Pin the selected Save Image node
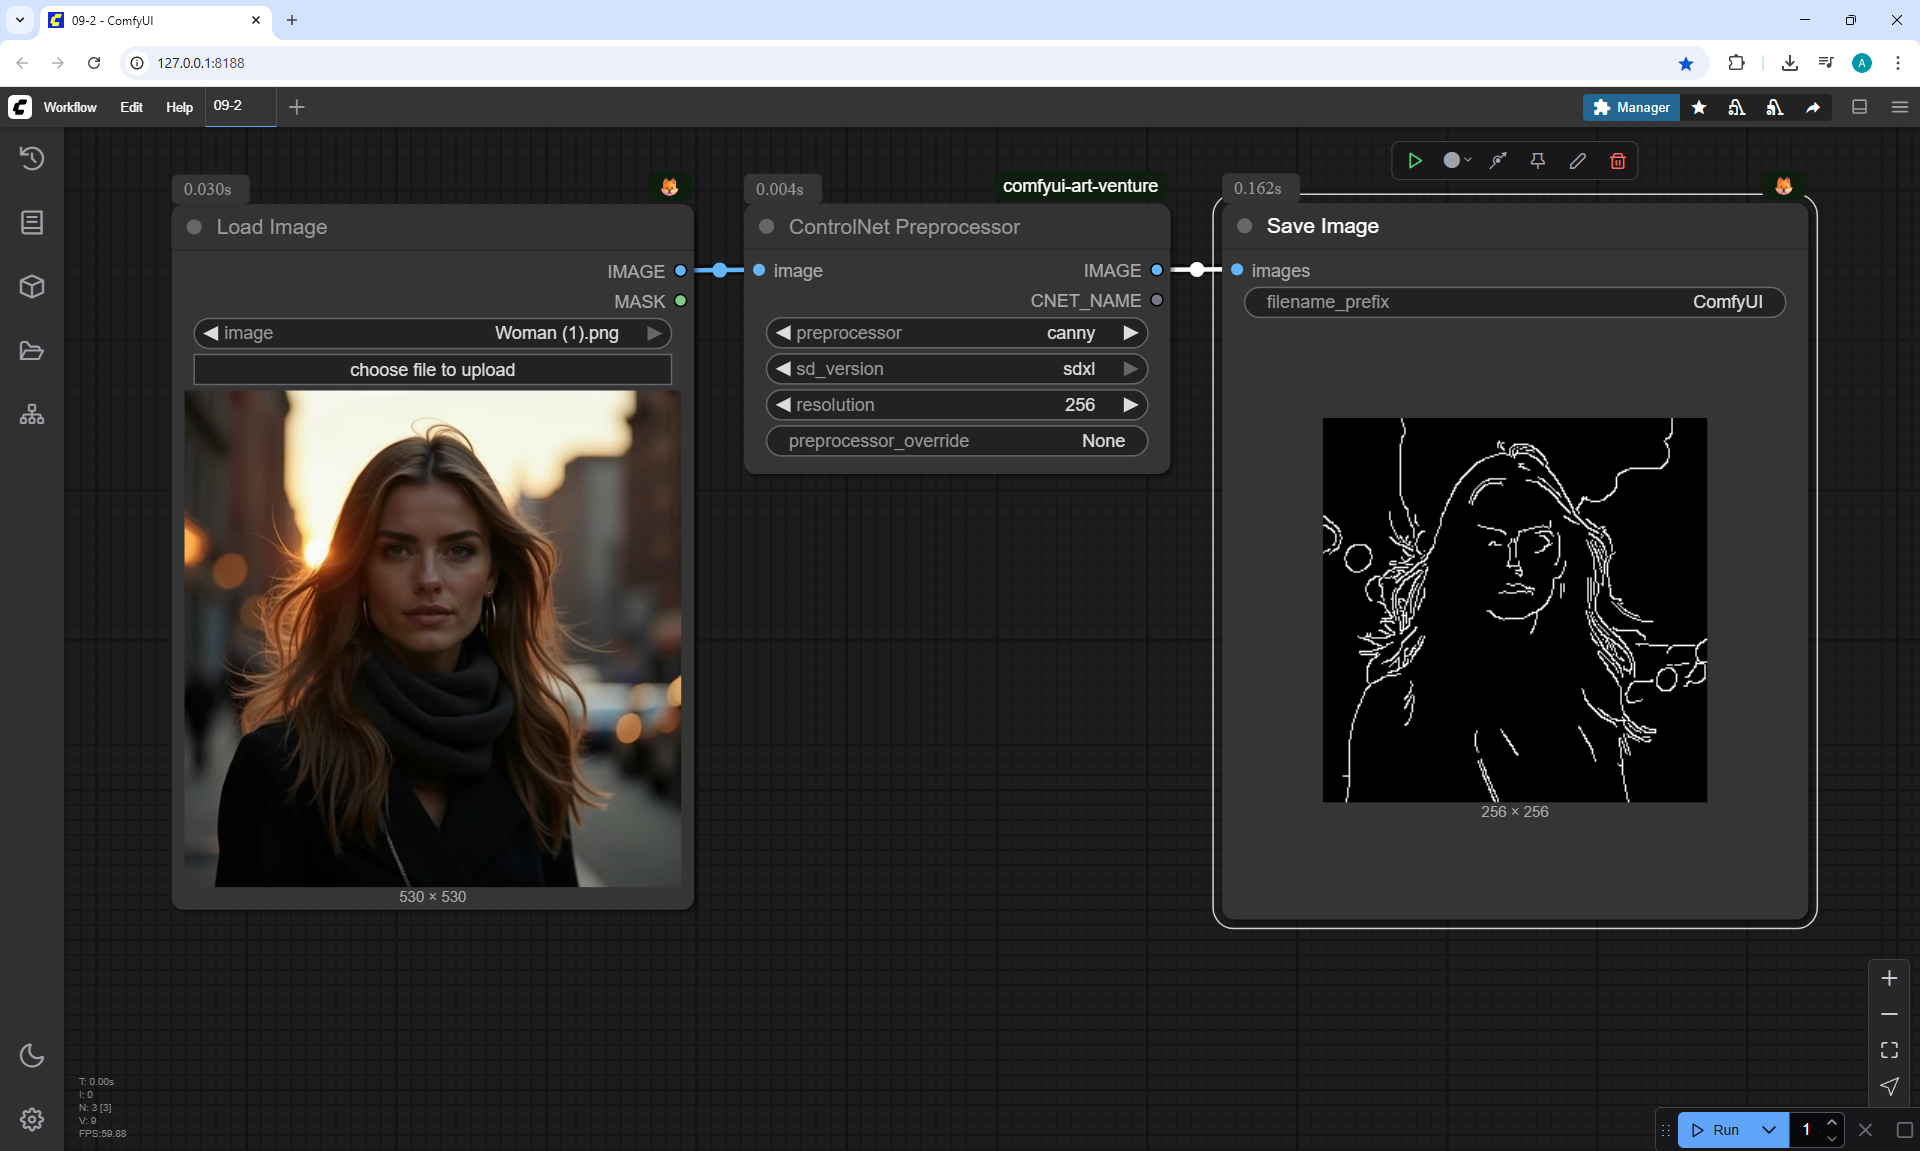 [x=1537, y=161]
